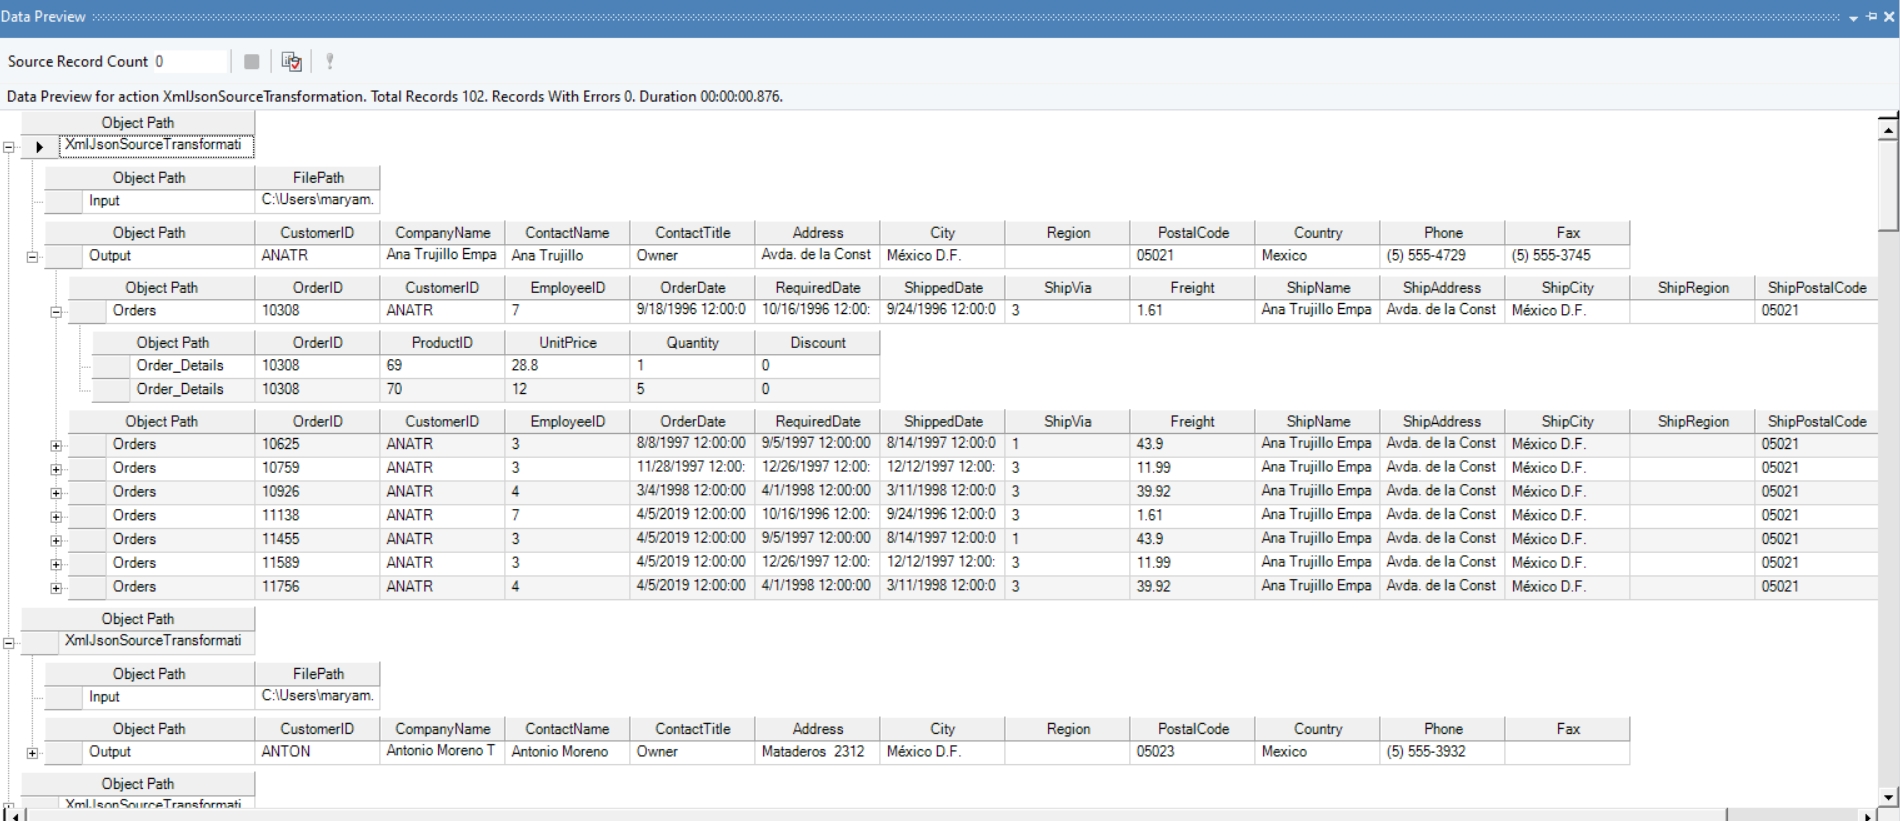The width and height of the screenshot is (1900, 821).
Task: Click the verify data clipboard-checkmark icon
Action: pos(291,62)
